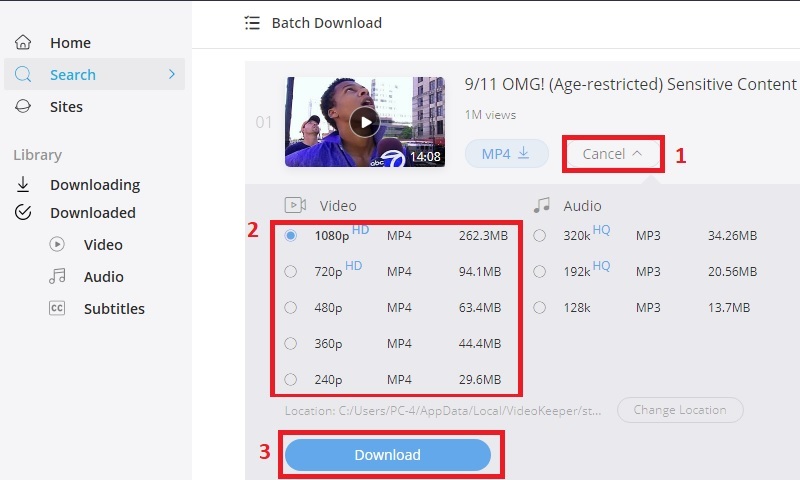Click the 1M views text

point(490,115)
